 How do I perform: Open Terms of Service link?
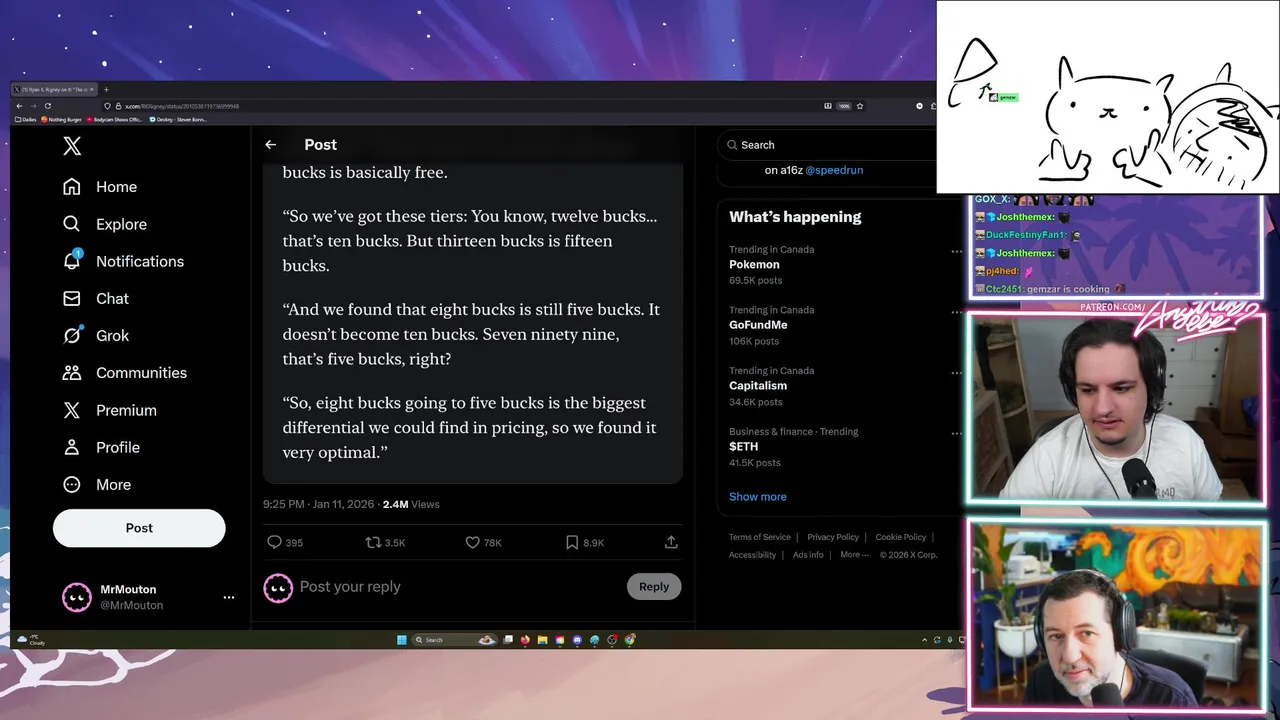pos(759,537)
